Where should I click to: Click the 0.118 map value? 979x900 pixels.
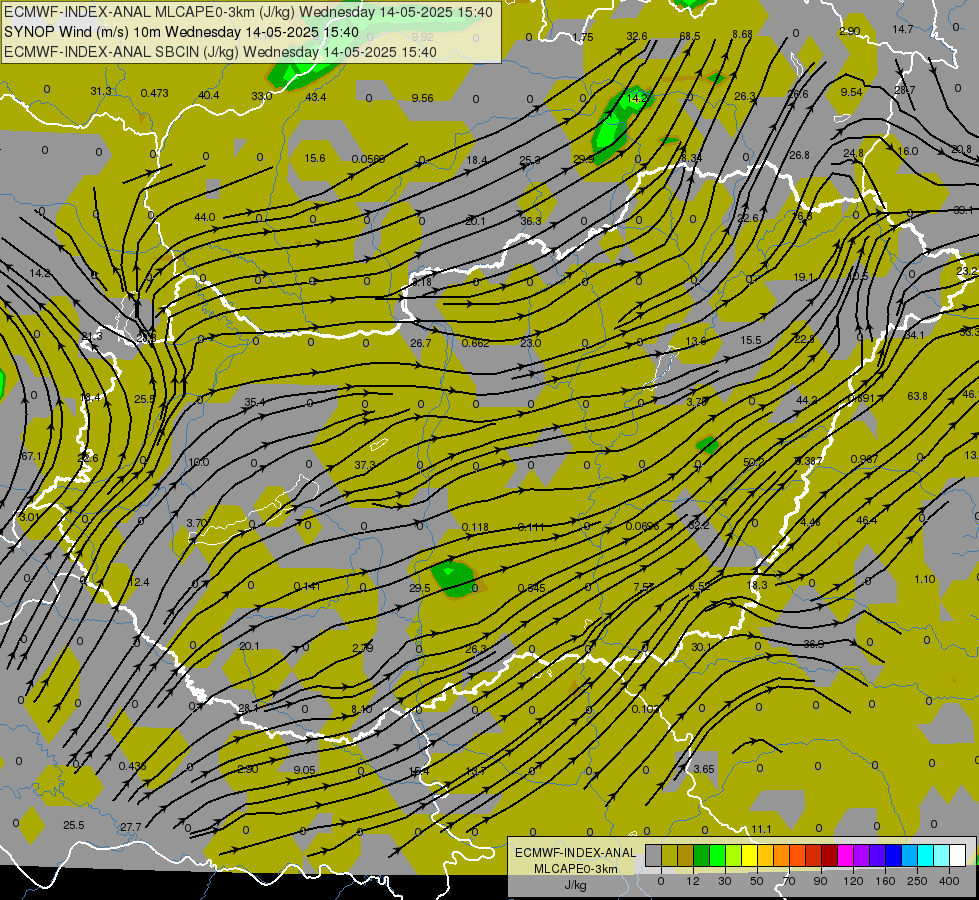click(475, 527)
